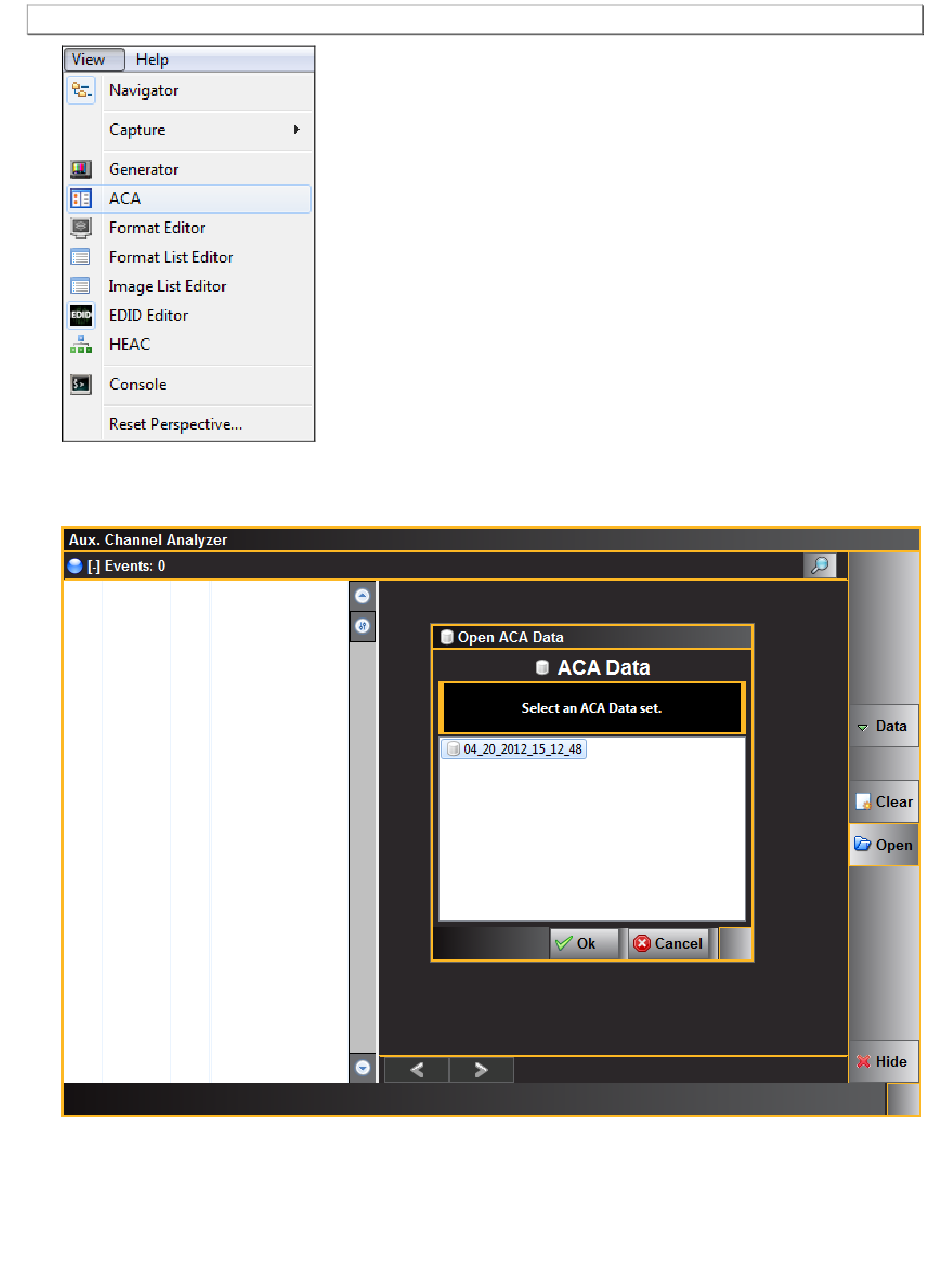Click the Open folder button
This screenshot has height=1267, width=950.
click(x=883, y=845)
